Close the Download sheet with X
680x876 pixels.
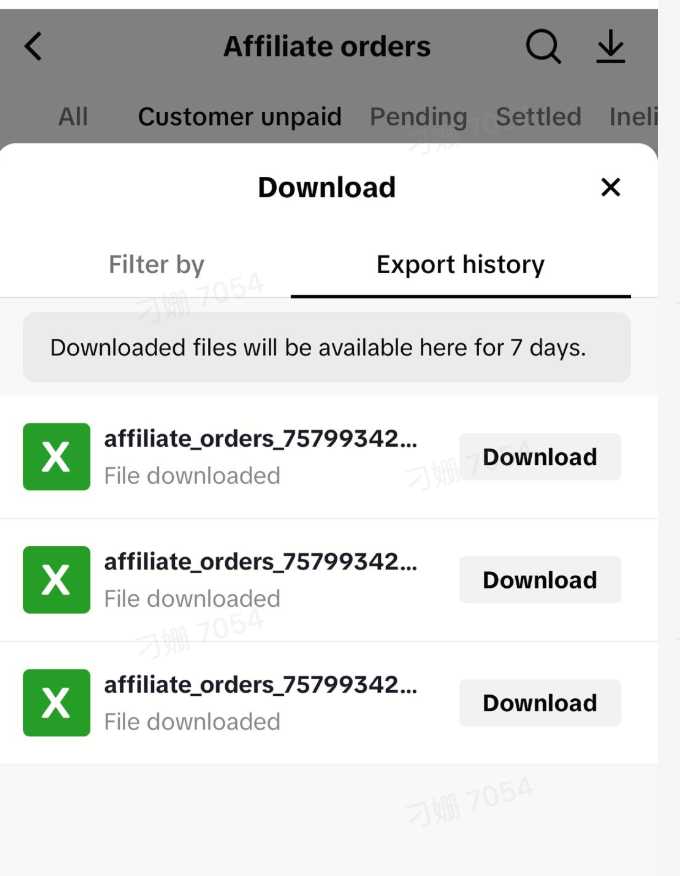pyautogui.click(x=610, y=187)
